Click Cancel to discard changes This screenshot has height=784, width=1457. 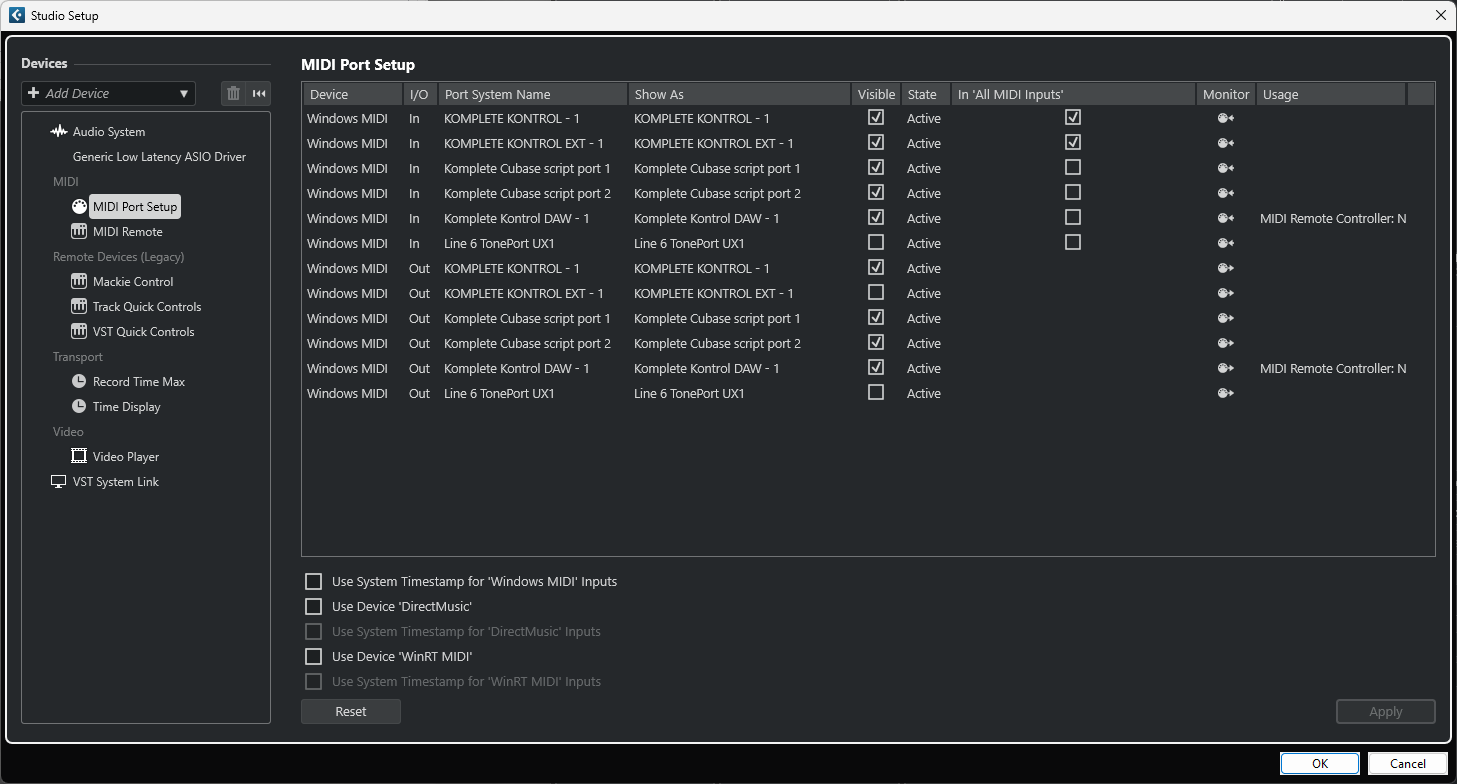tap(1408, 763)
